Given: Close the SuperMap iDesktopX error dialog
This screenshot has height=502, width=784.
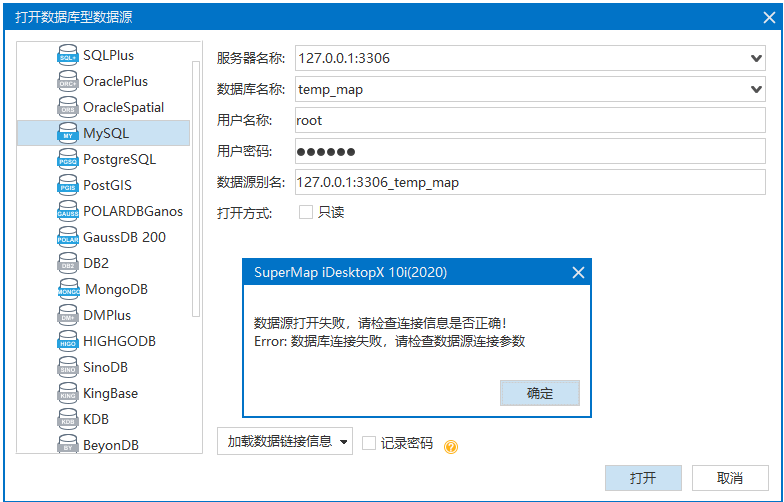Looking at the screenshot, I should (578, 272).
